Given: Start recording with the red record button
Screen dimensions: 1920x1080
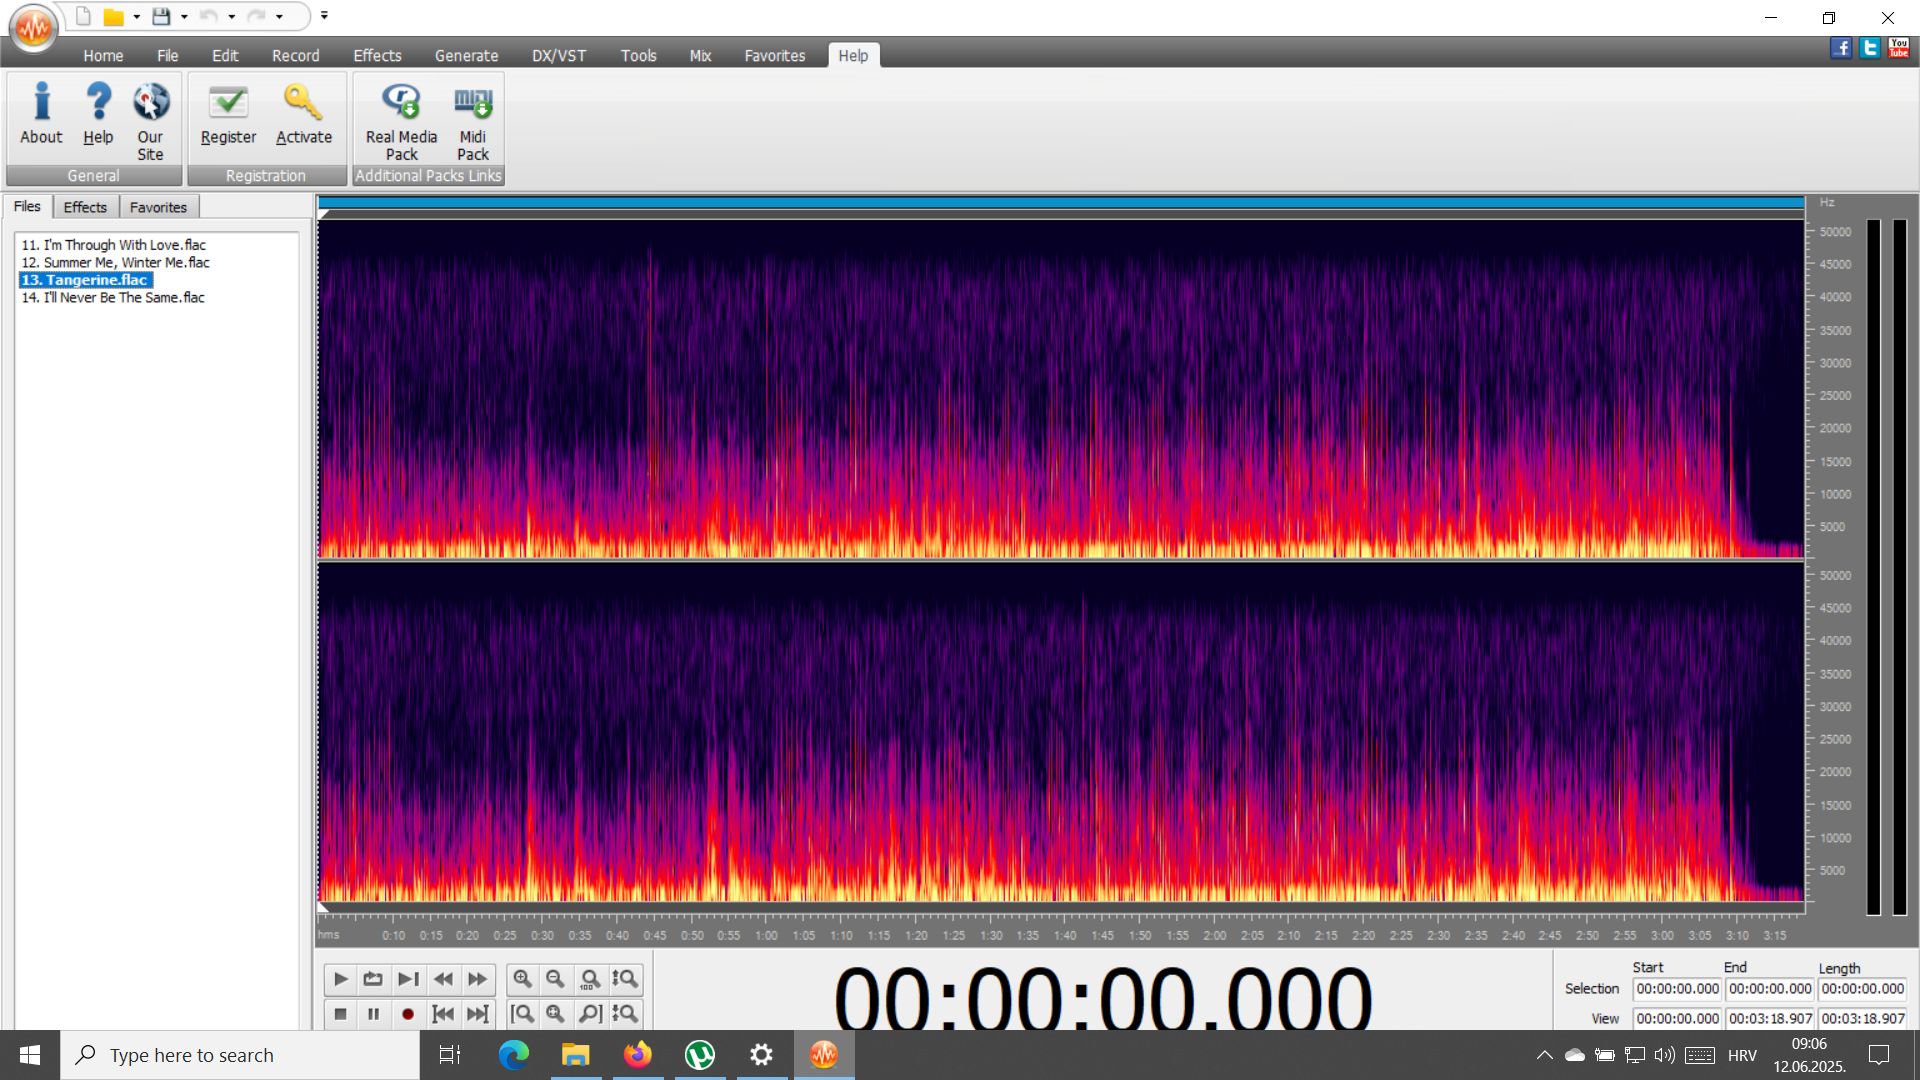Looking at the screenshot, I should [x=408, y=1014].
